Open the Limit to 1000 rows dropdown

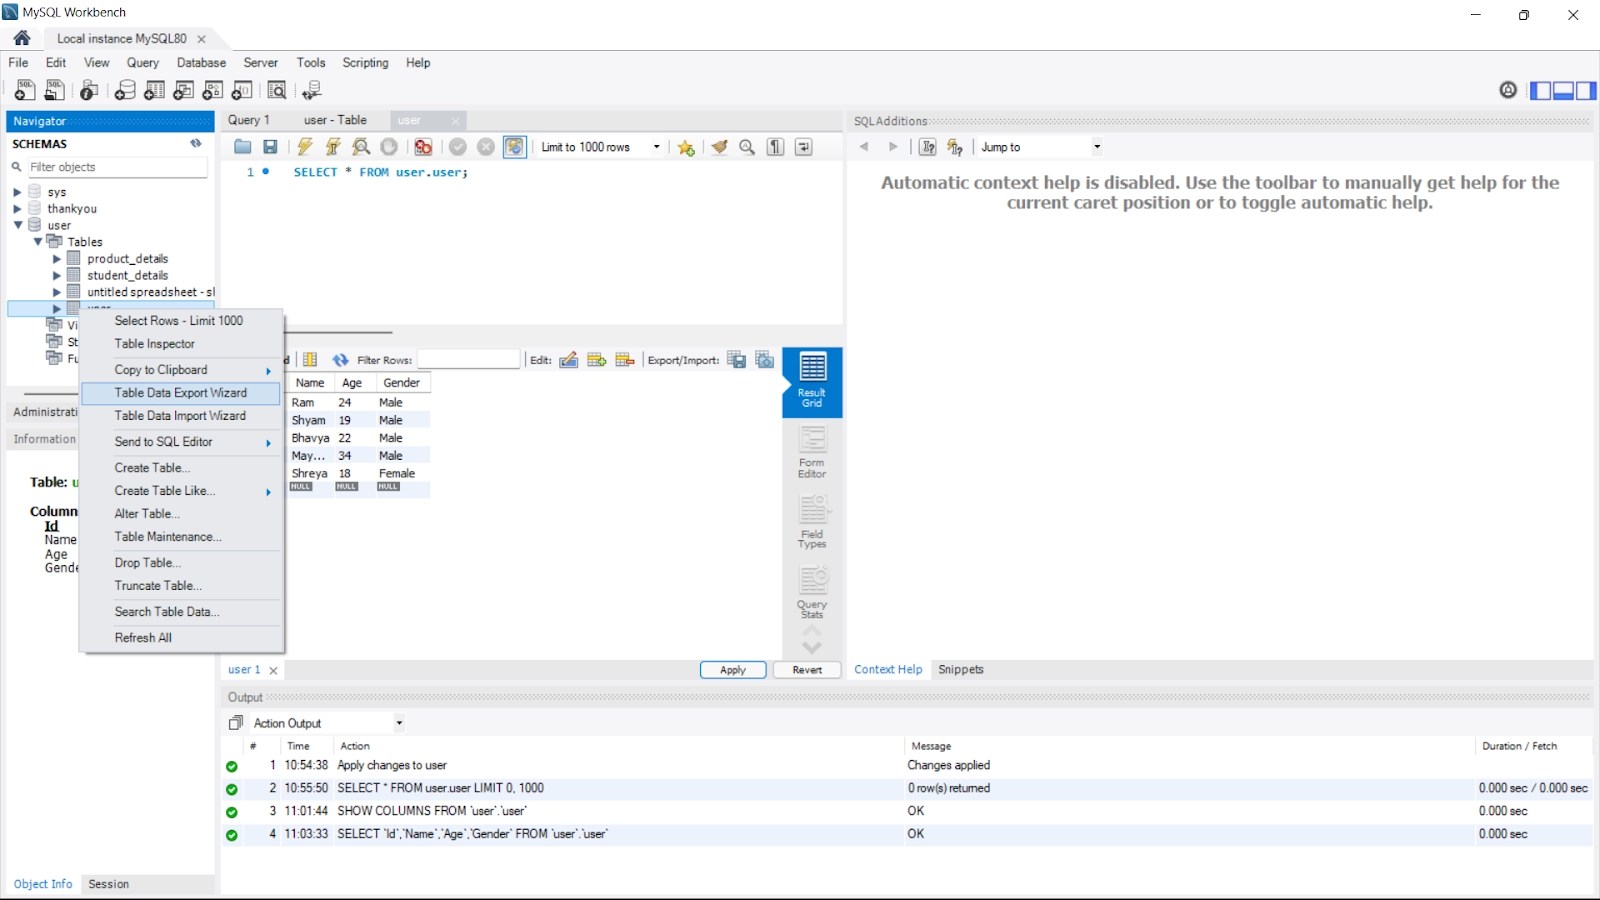click(656, 147)
